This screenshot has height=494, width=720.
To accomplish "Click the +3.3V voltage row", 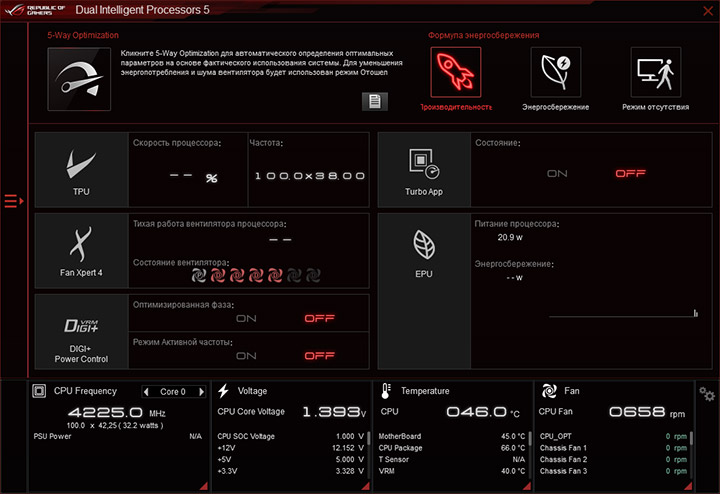I will [291, 471].
